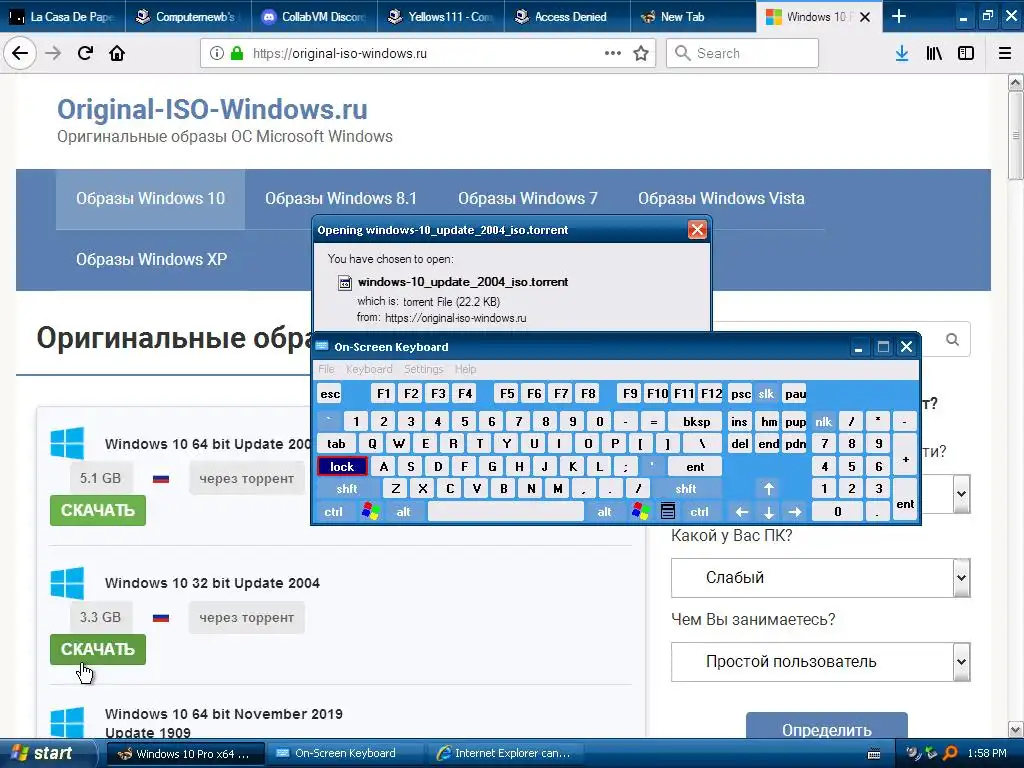Toggle the slk key on On-Screen Keyboard
The image size is (1024, 768).
point(766,393)
